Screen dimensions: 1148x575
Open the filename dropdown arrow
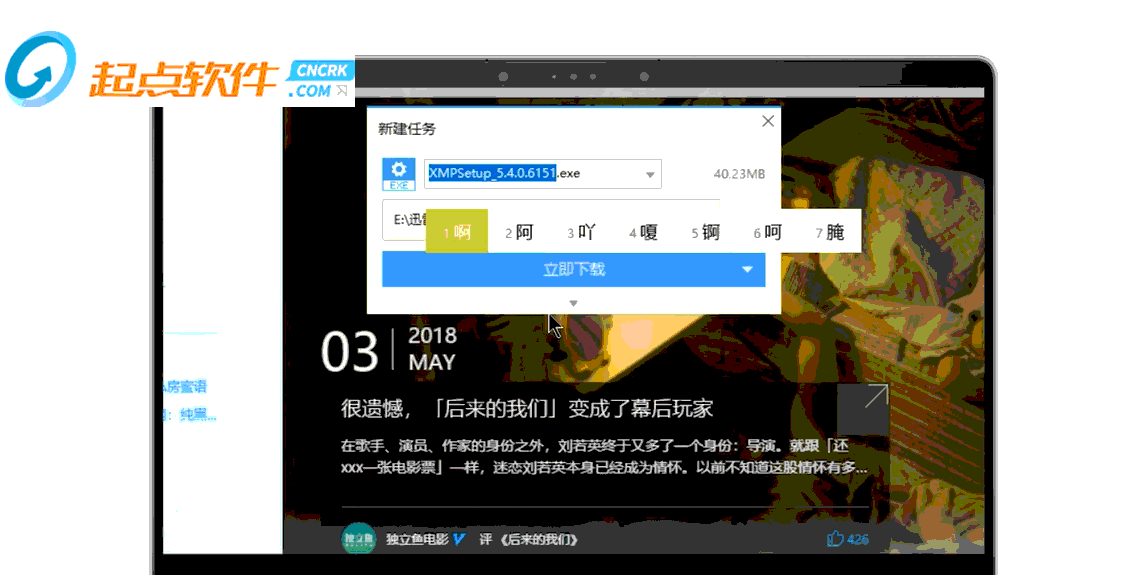tap(649, 174)
